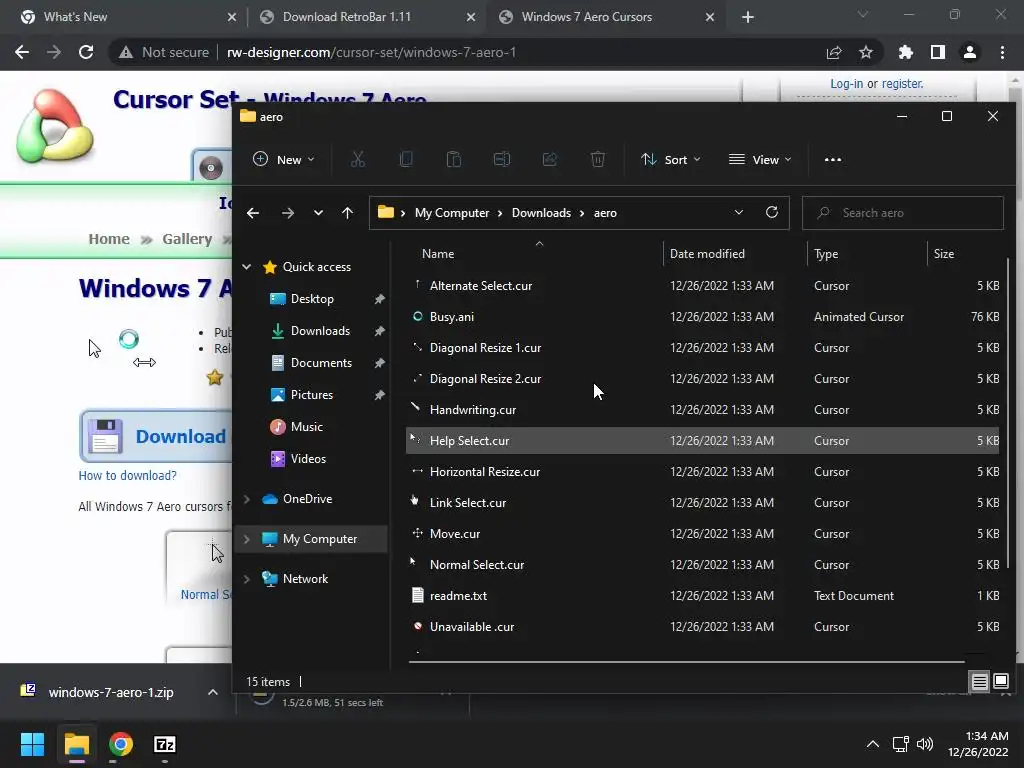Click the Share icon in Explorer toolbar
The height and width of the screenshot is (768, 1024).
[x=550, y=159]
